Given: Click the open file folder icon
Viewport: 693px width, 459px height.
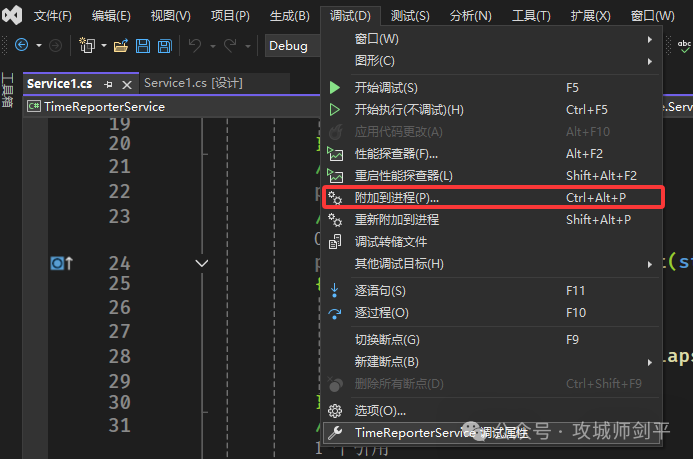Looking at the screenshot, I should (x=121, y=46).
